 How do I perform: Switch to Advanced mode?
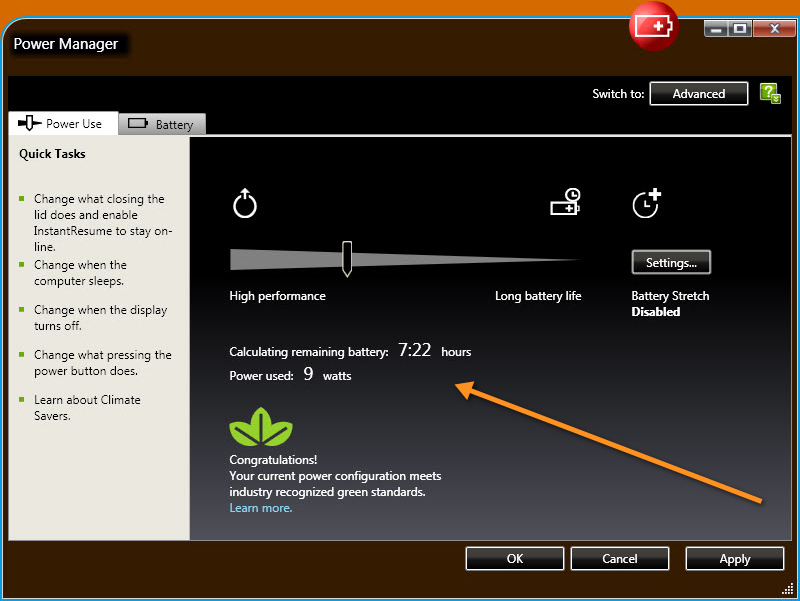pos(698,94)
